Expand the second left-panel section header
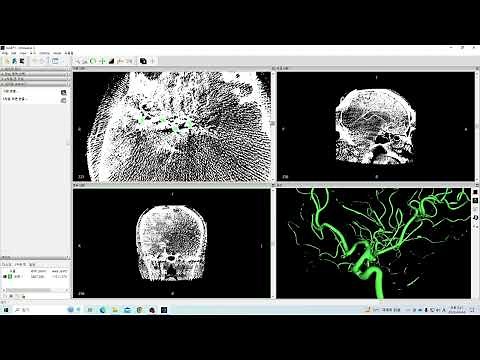The image size is (480, 360). pos(35,74)
